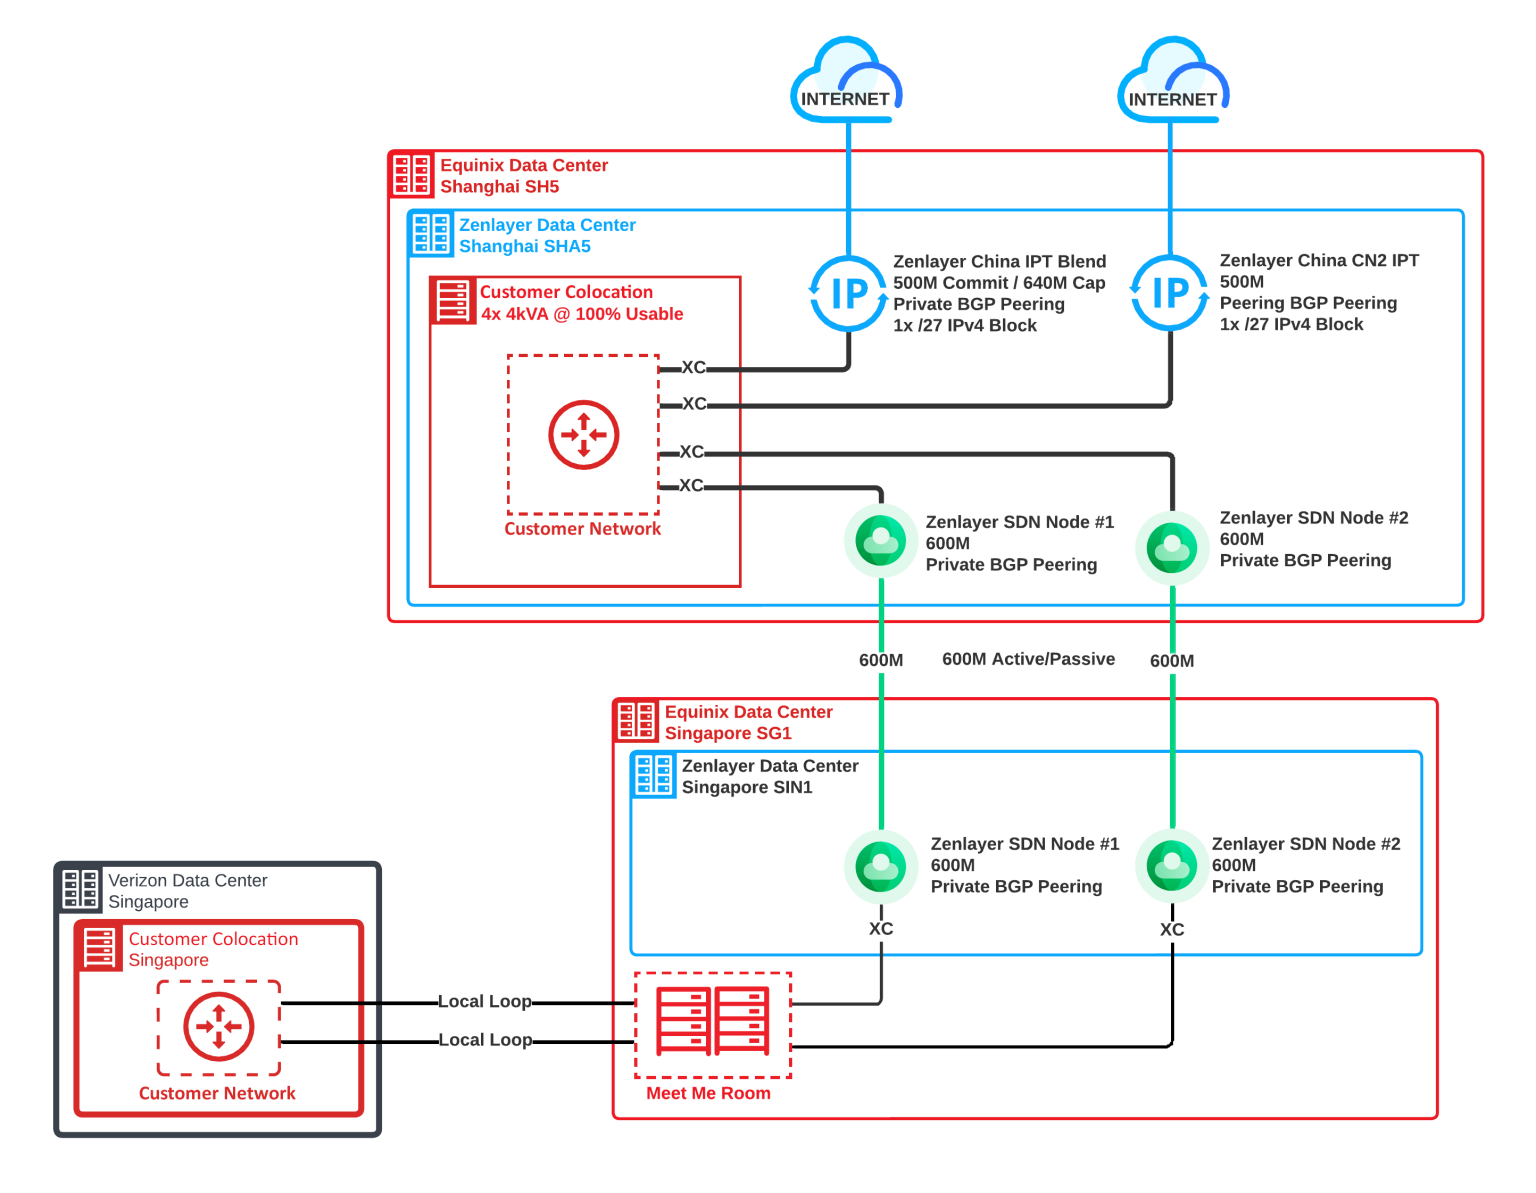1536x1193 pixels.
Task: Select the Customer Colocation Singapore server icon
Action: pos(100,948)
